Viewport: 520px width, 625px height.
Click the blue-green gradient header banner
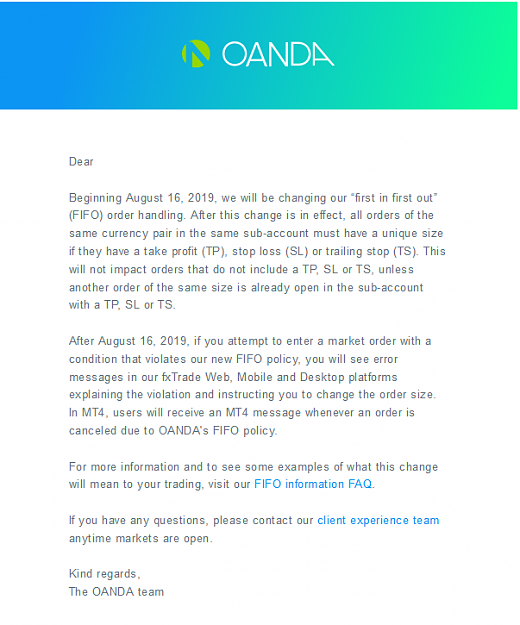point(259,55)
